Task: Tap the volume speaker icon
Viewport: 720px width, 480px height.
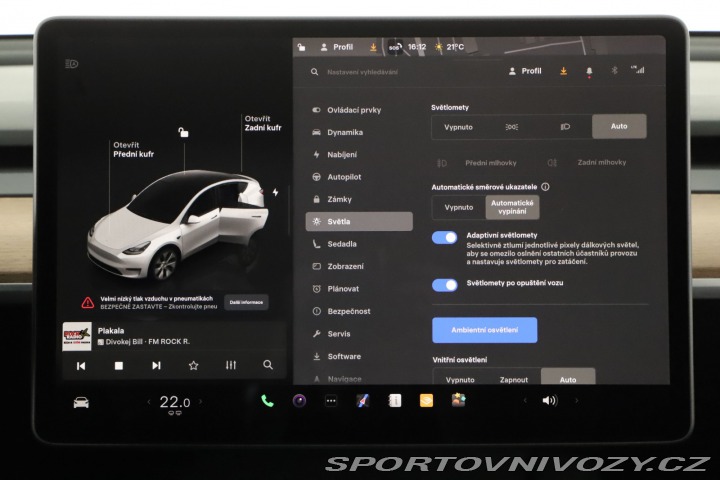Action: [x=550, y=401]
